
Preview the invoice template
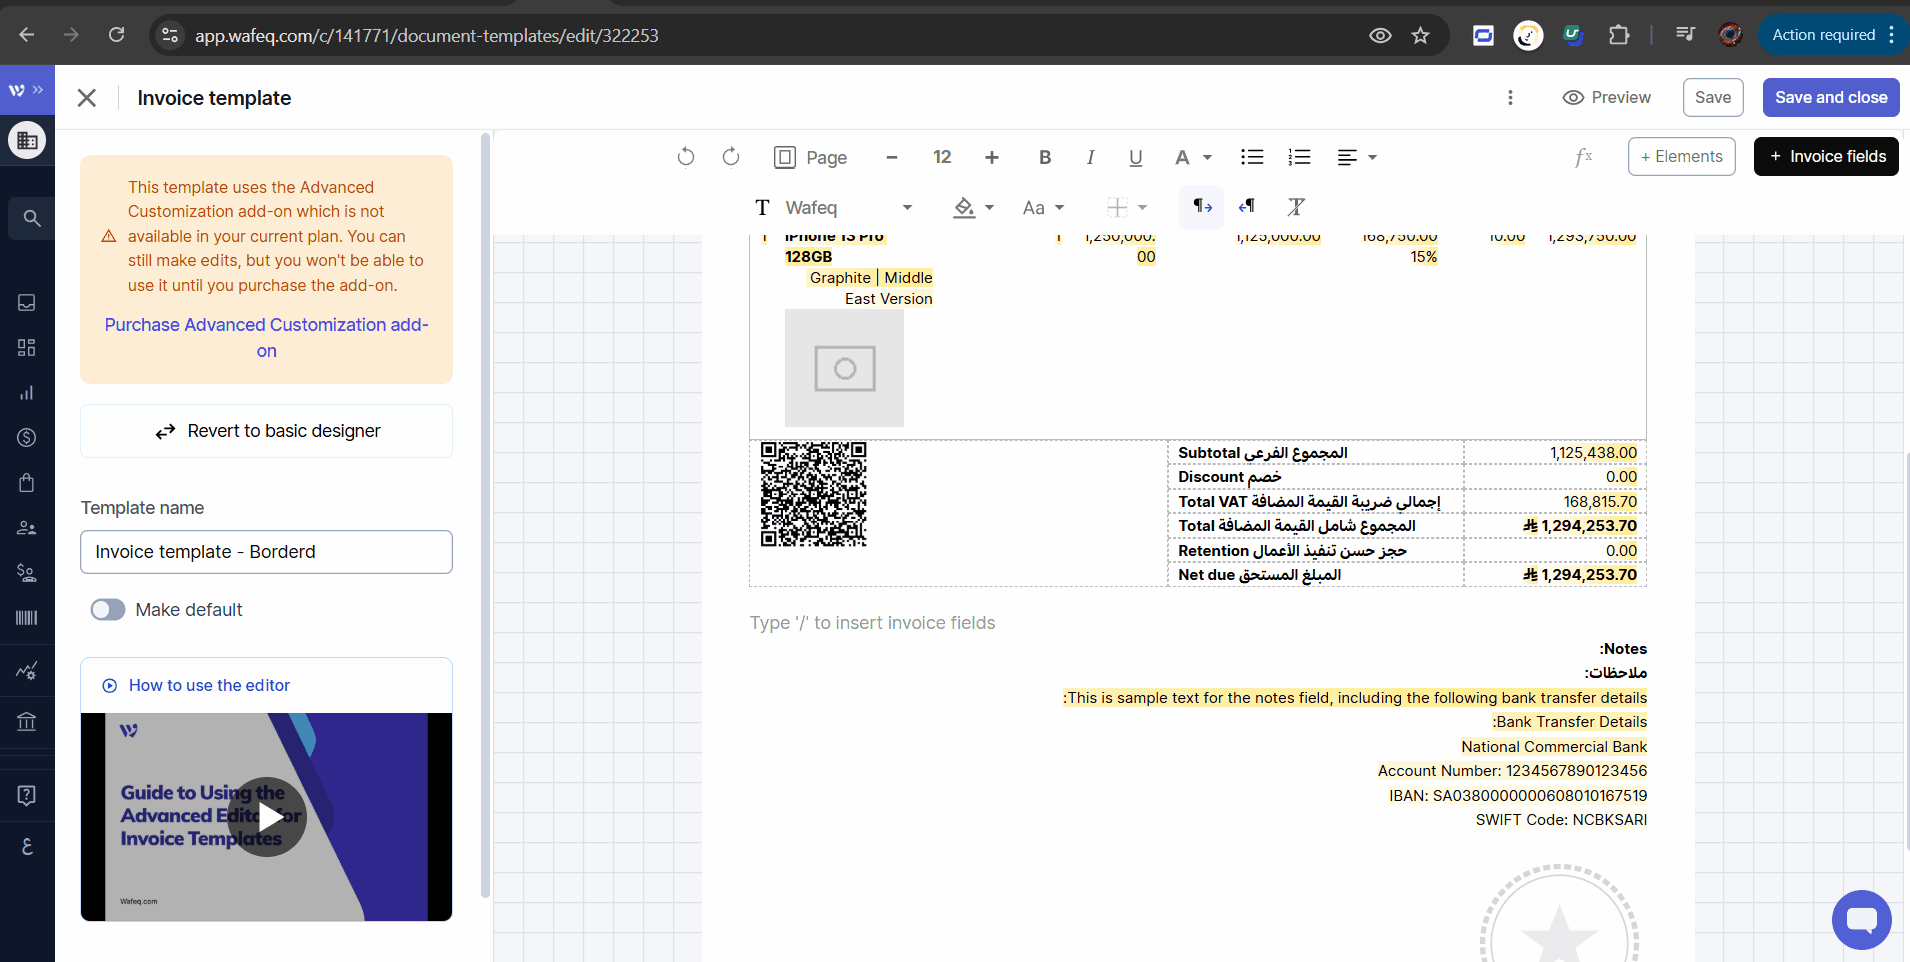point(1607,97)
